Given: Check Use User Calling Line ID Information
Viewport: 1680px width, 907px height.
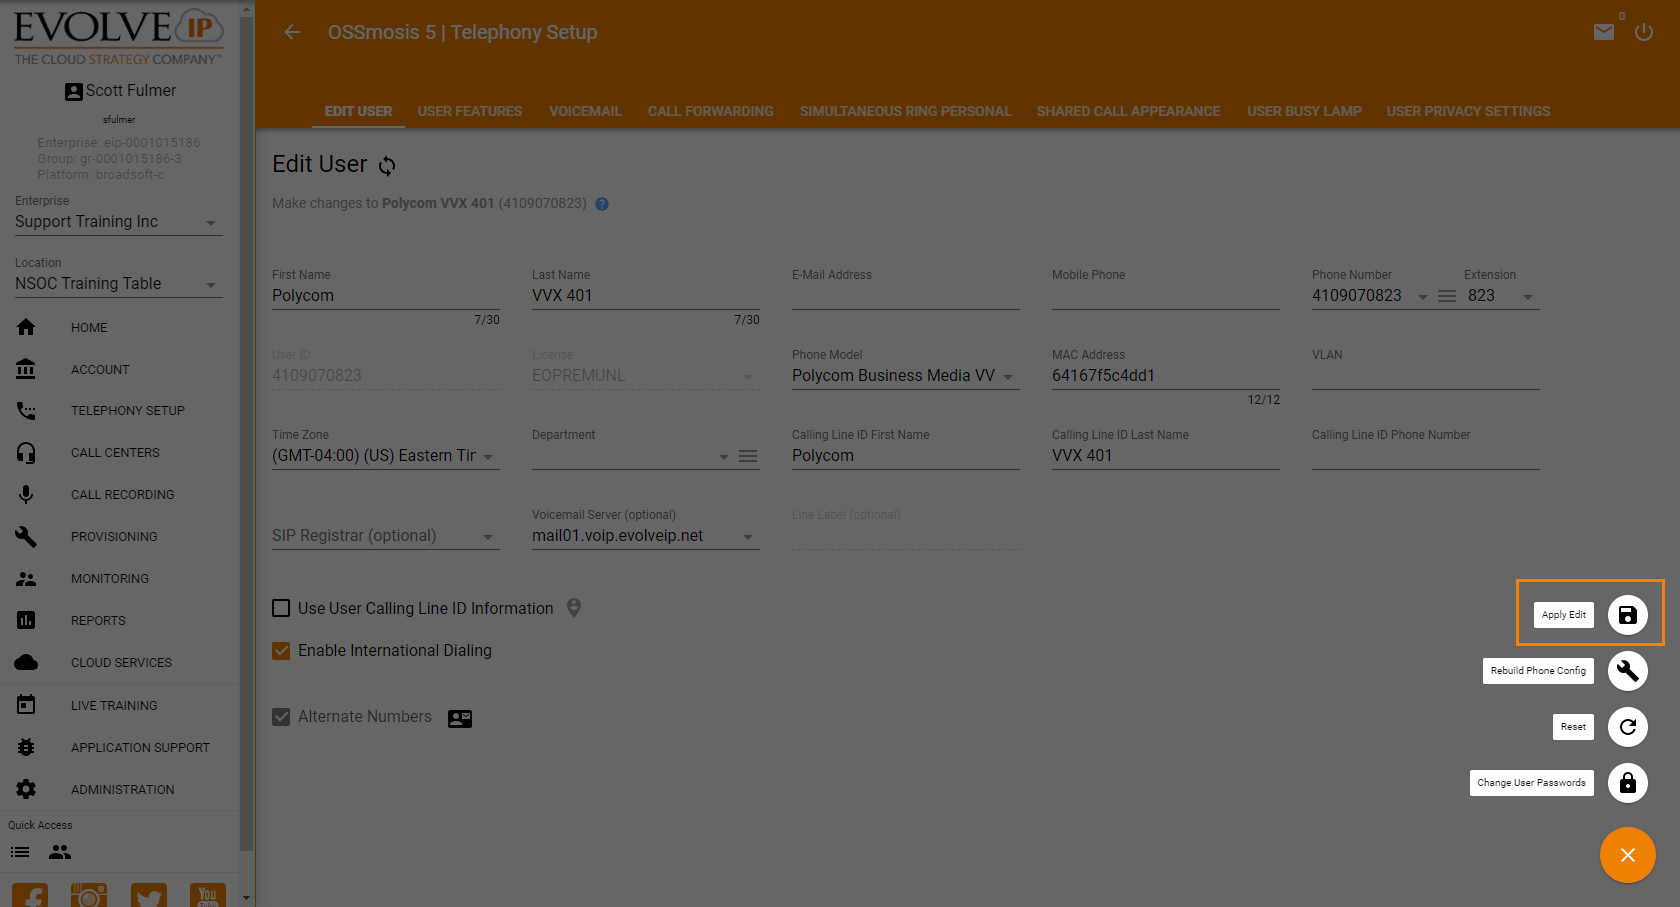Looking at the screenshot, I should pyautogui.click(x=282, y=608).
